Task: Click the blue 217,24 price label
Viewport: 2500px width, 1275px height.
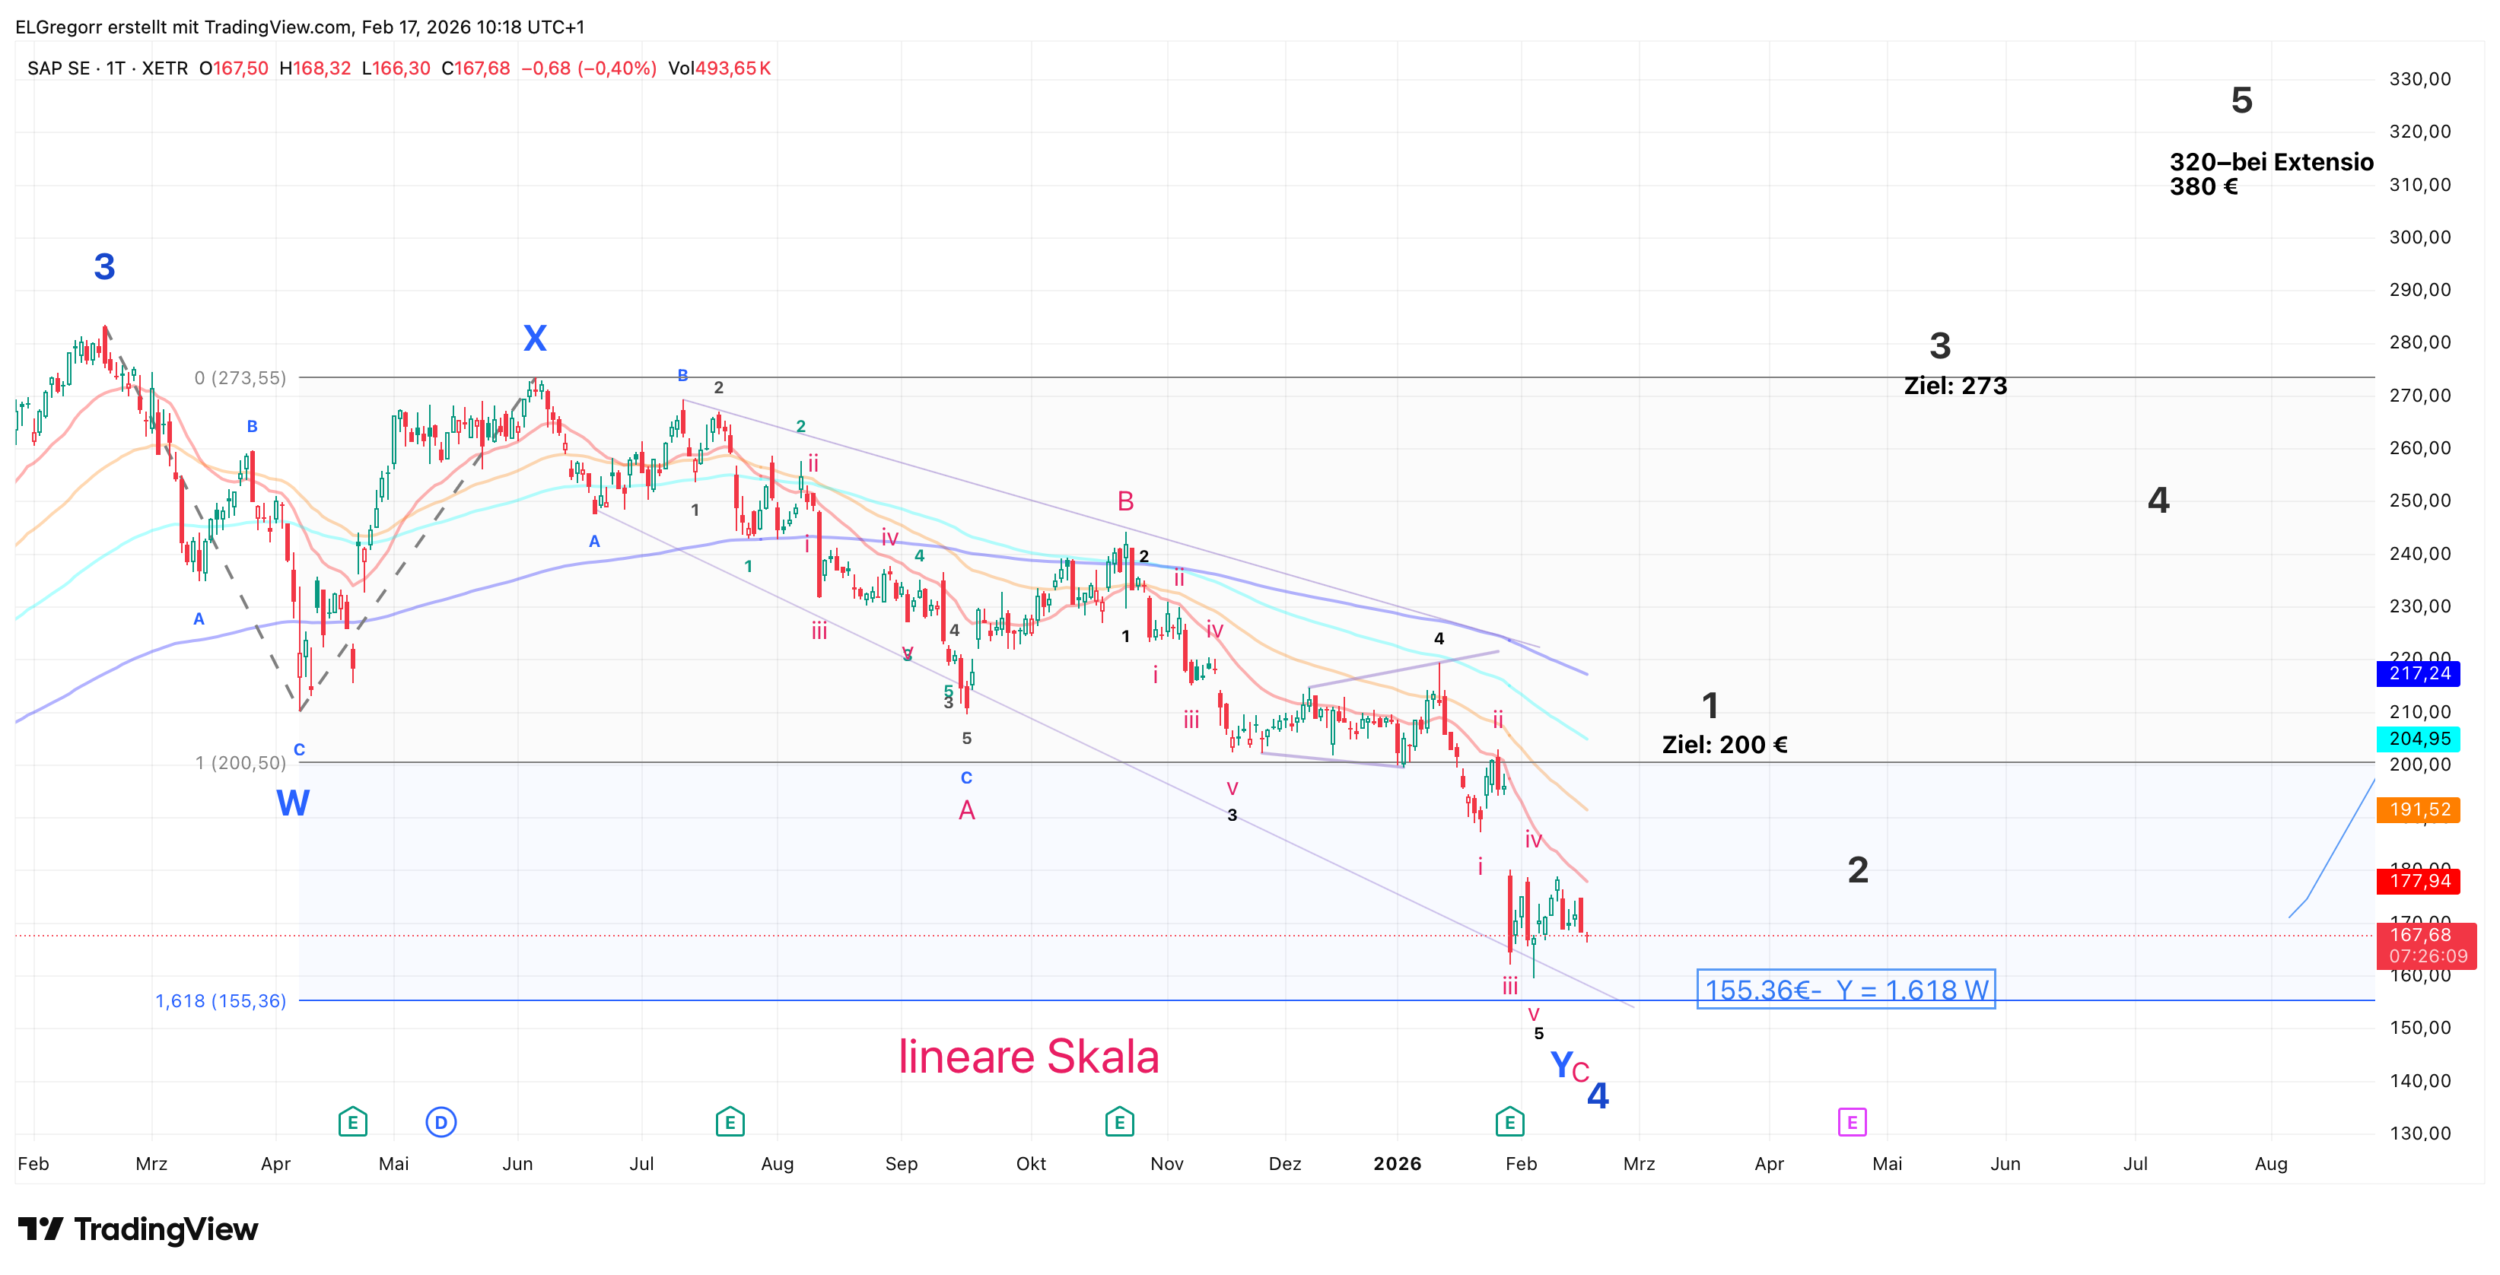Action: pos(2419,674)
